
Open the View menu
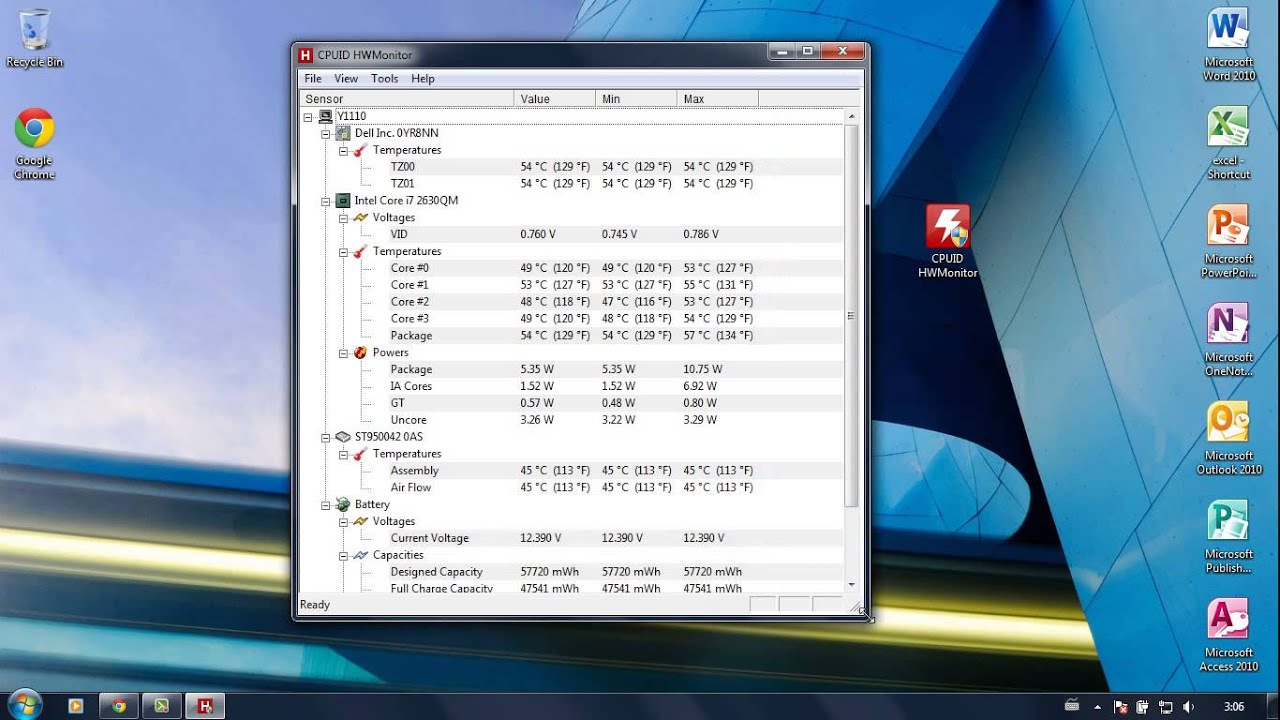click(x=346, y=78)
